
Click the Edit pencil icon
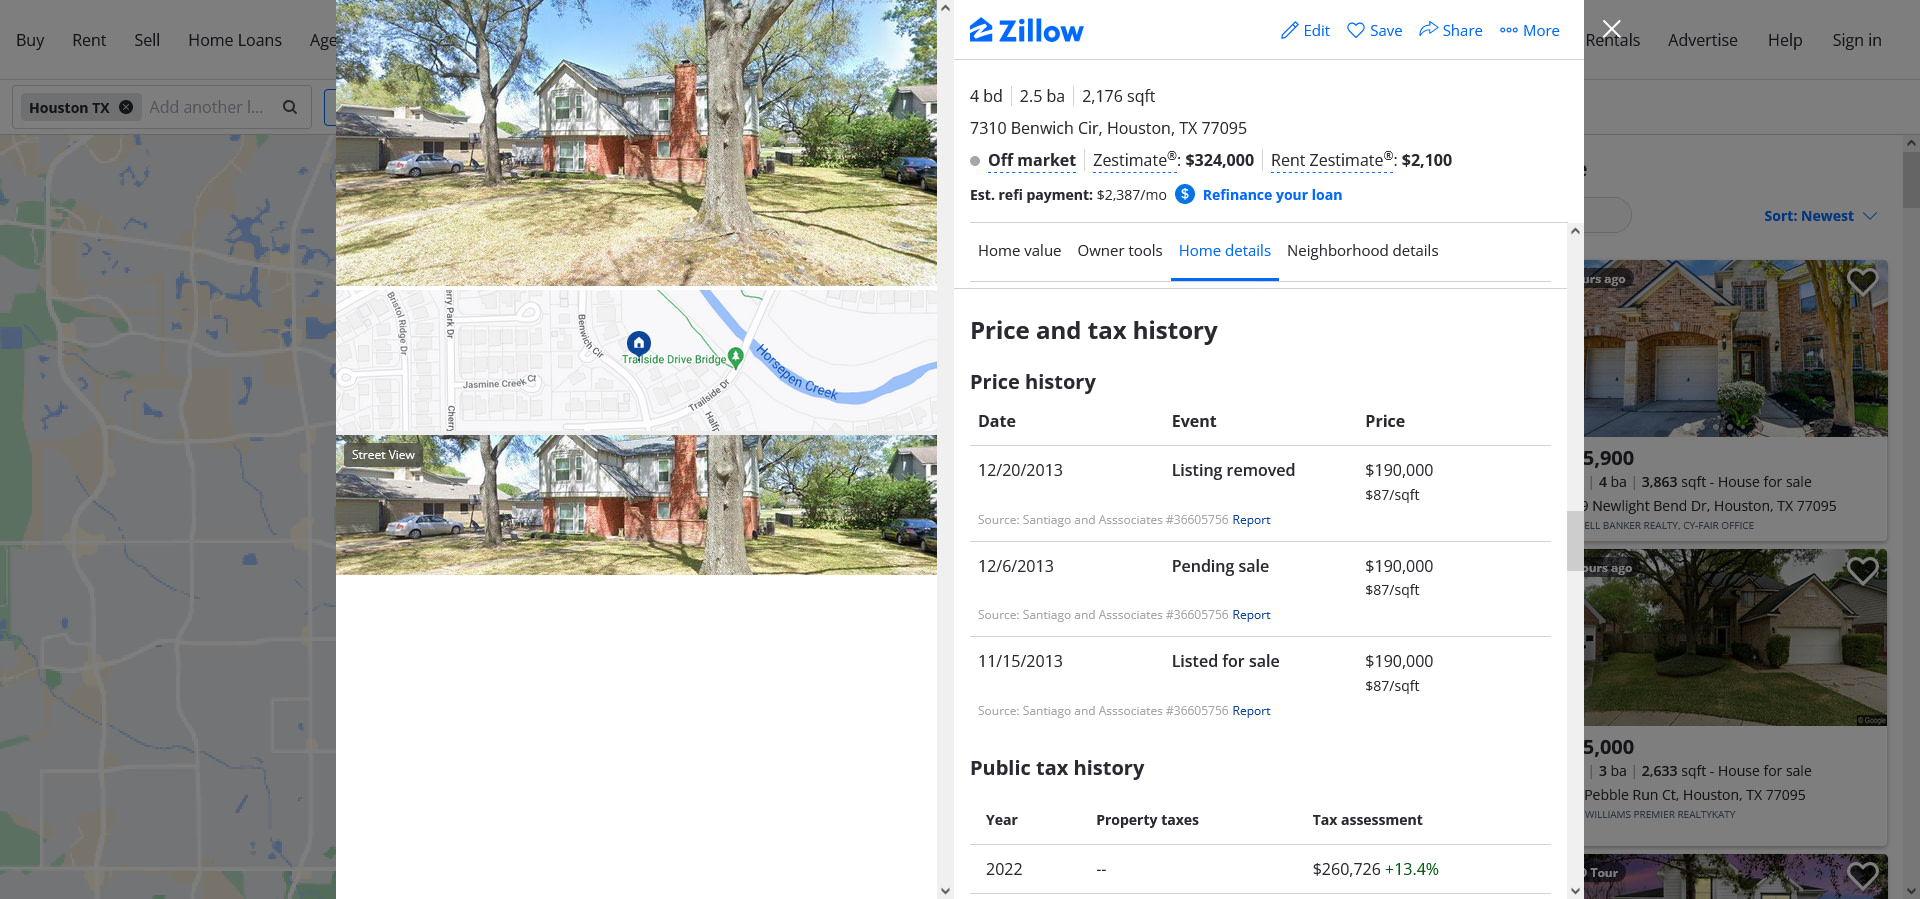(1290, 31)
